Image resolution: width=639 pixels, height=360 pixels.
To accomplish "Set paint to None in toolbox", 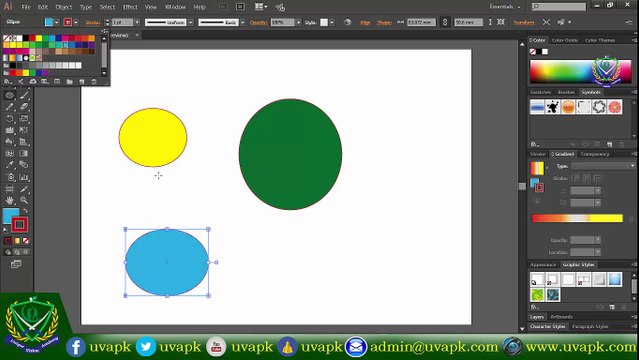I will (x=26, y=241).
